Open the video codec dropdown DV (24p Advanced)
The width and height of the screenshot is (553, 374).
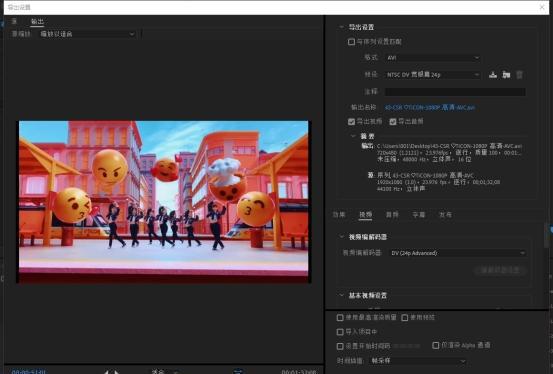click(x=458, y=253)
